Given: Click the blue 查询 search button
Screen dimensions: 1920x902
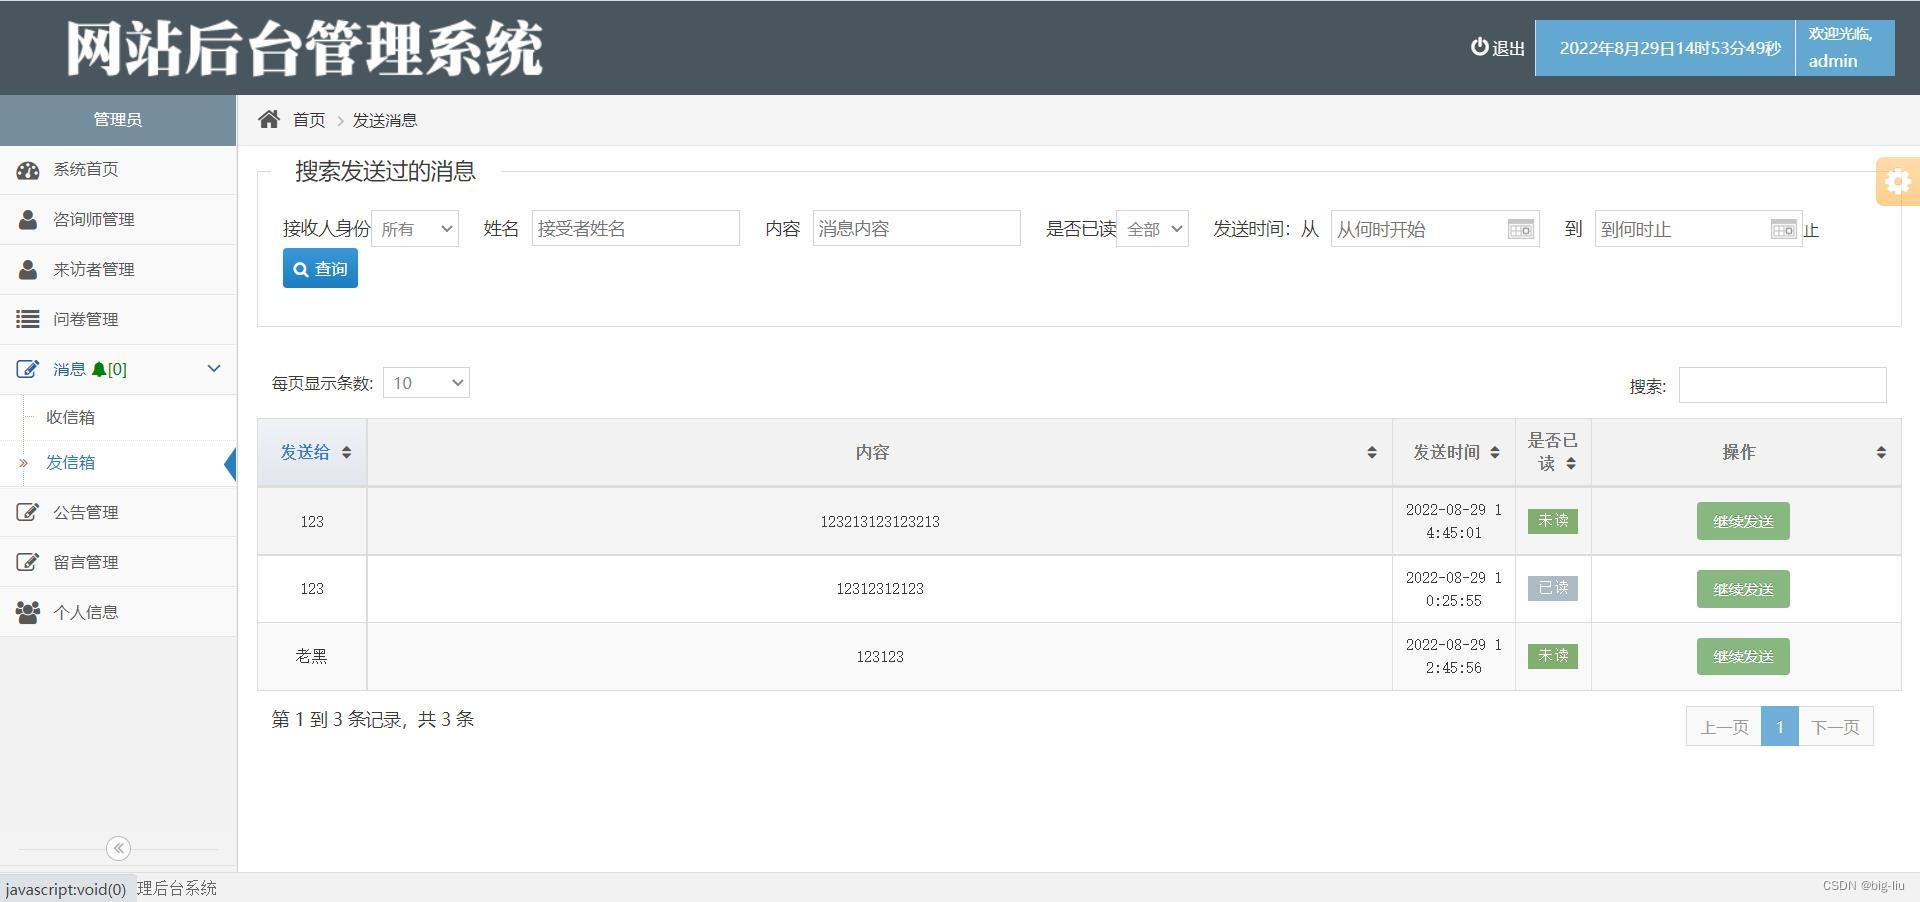Looking at the screenshot, I should coord(320,269).
